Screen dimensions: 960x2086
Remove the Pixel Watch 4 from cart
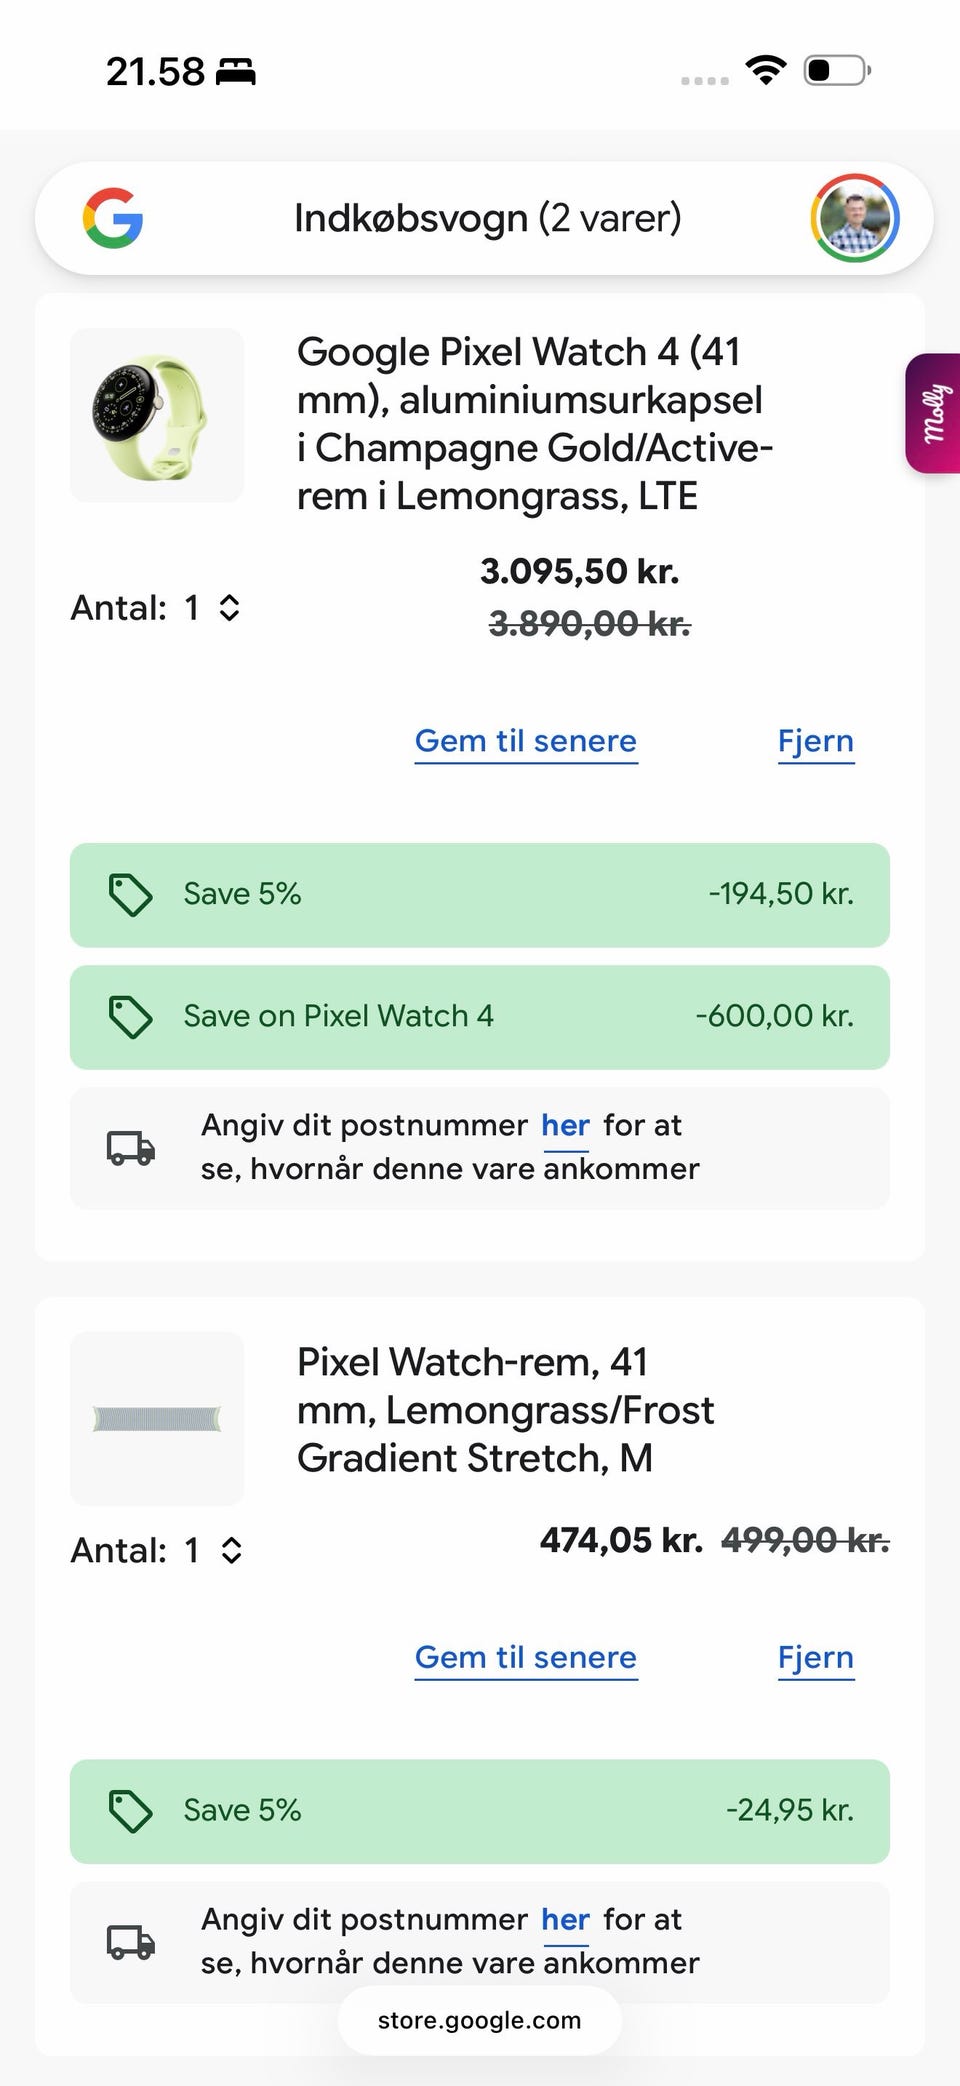tap(816, 741)
